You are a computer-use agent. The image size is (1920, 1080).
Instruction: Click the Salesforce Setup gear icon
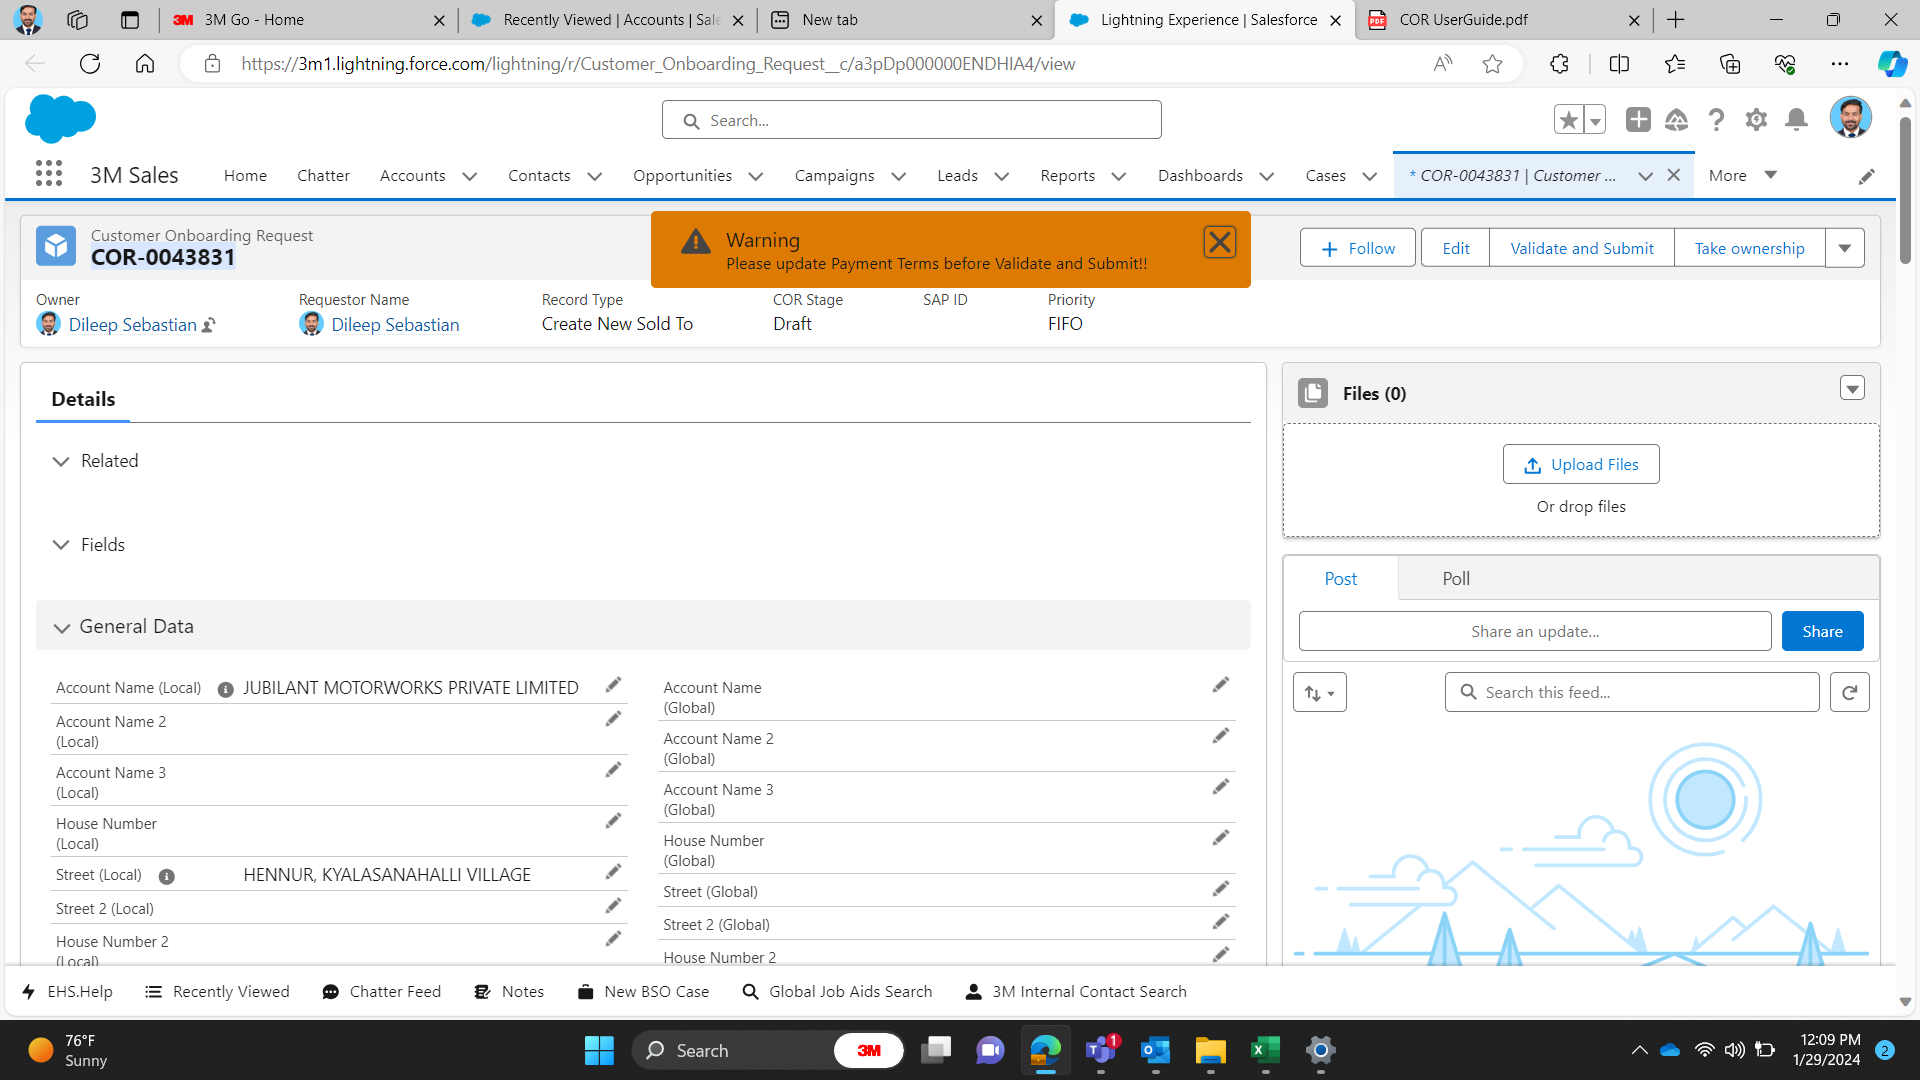pos(1756,120)
